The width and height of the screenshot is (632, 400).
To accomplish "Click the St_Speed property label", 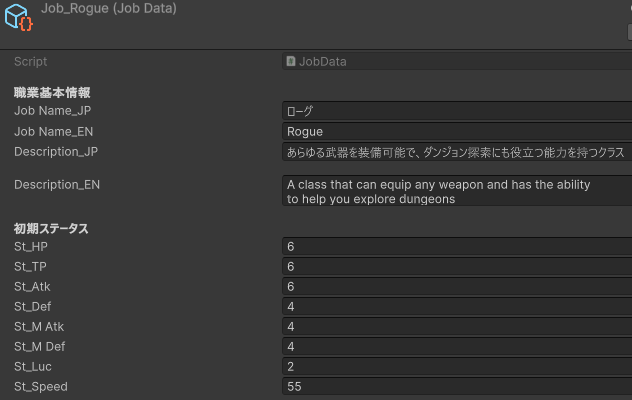I will 41,387.
